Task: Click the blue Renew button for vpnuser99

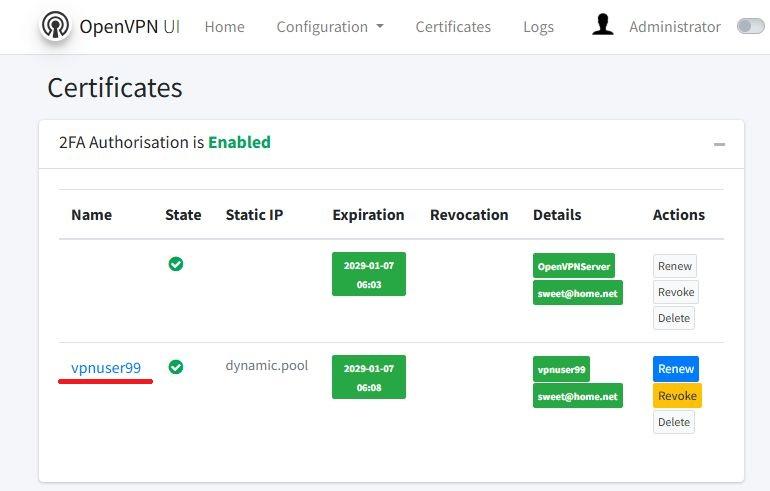Action: (676, 369)
